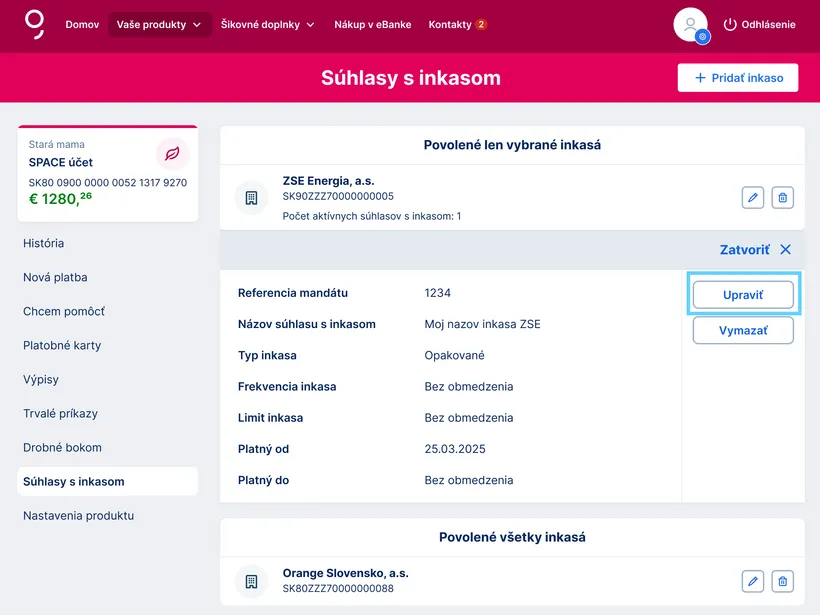
Task: Click the bank logo in header
Action: [35, 24]
